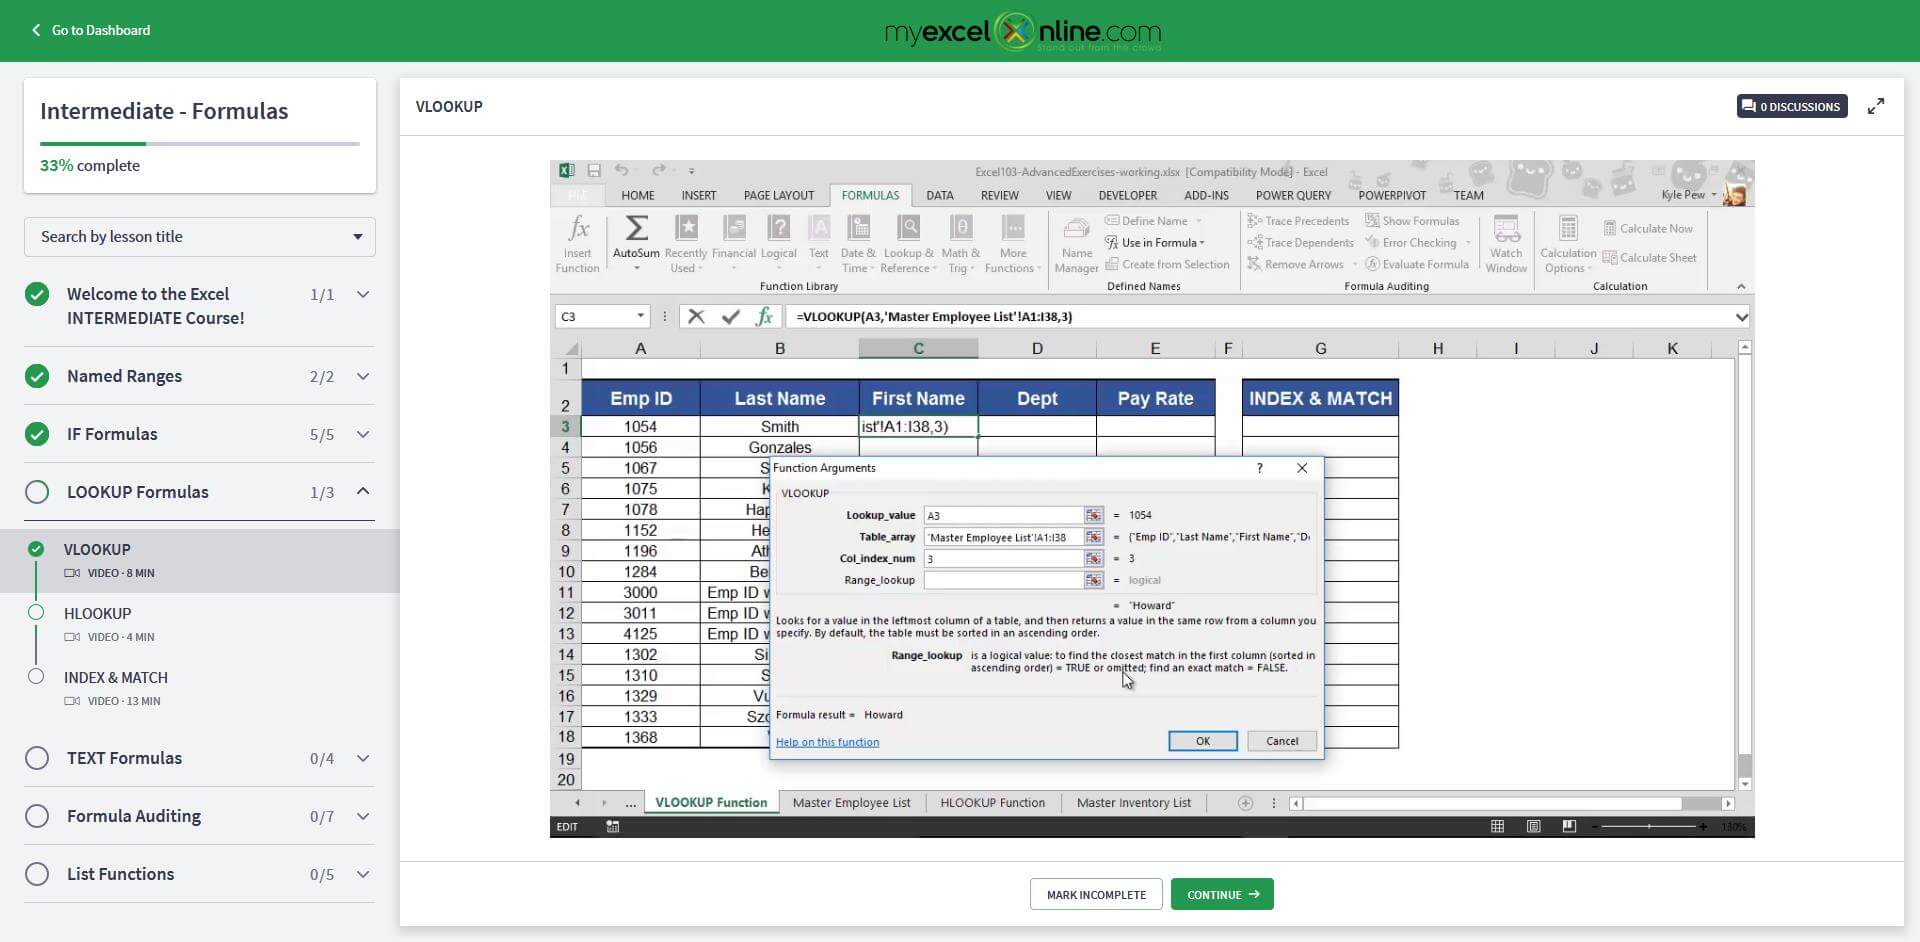Click Cancel in Function Arguments dialog
1920x942 pixels.
pyautogui.click(x=1282, y=741)
